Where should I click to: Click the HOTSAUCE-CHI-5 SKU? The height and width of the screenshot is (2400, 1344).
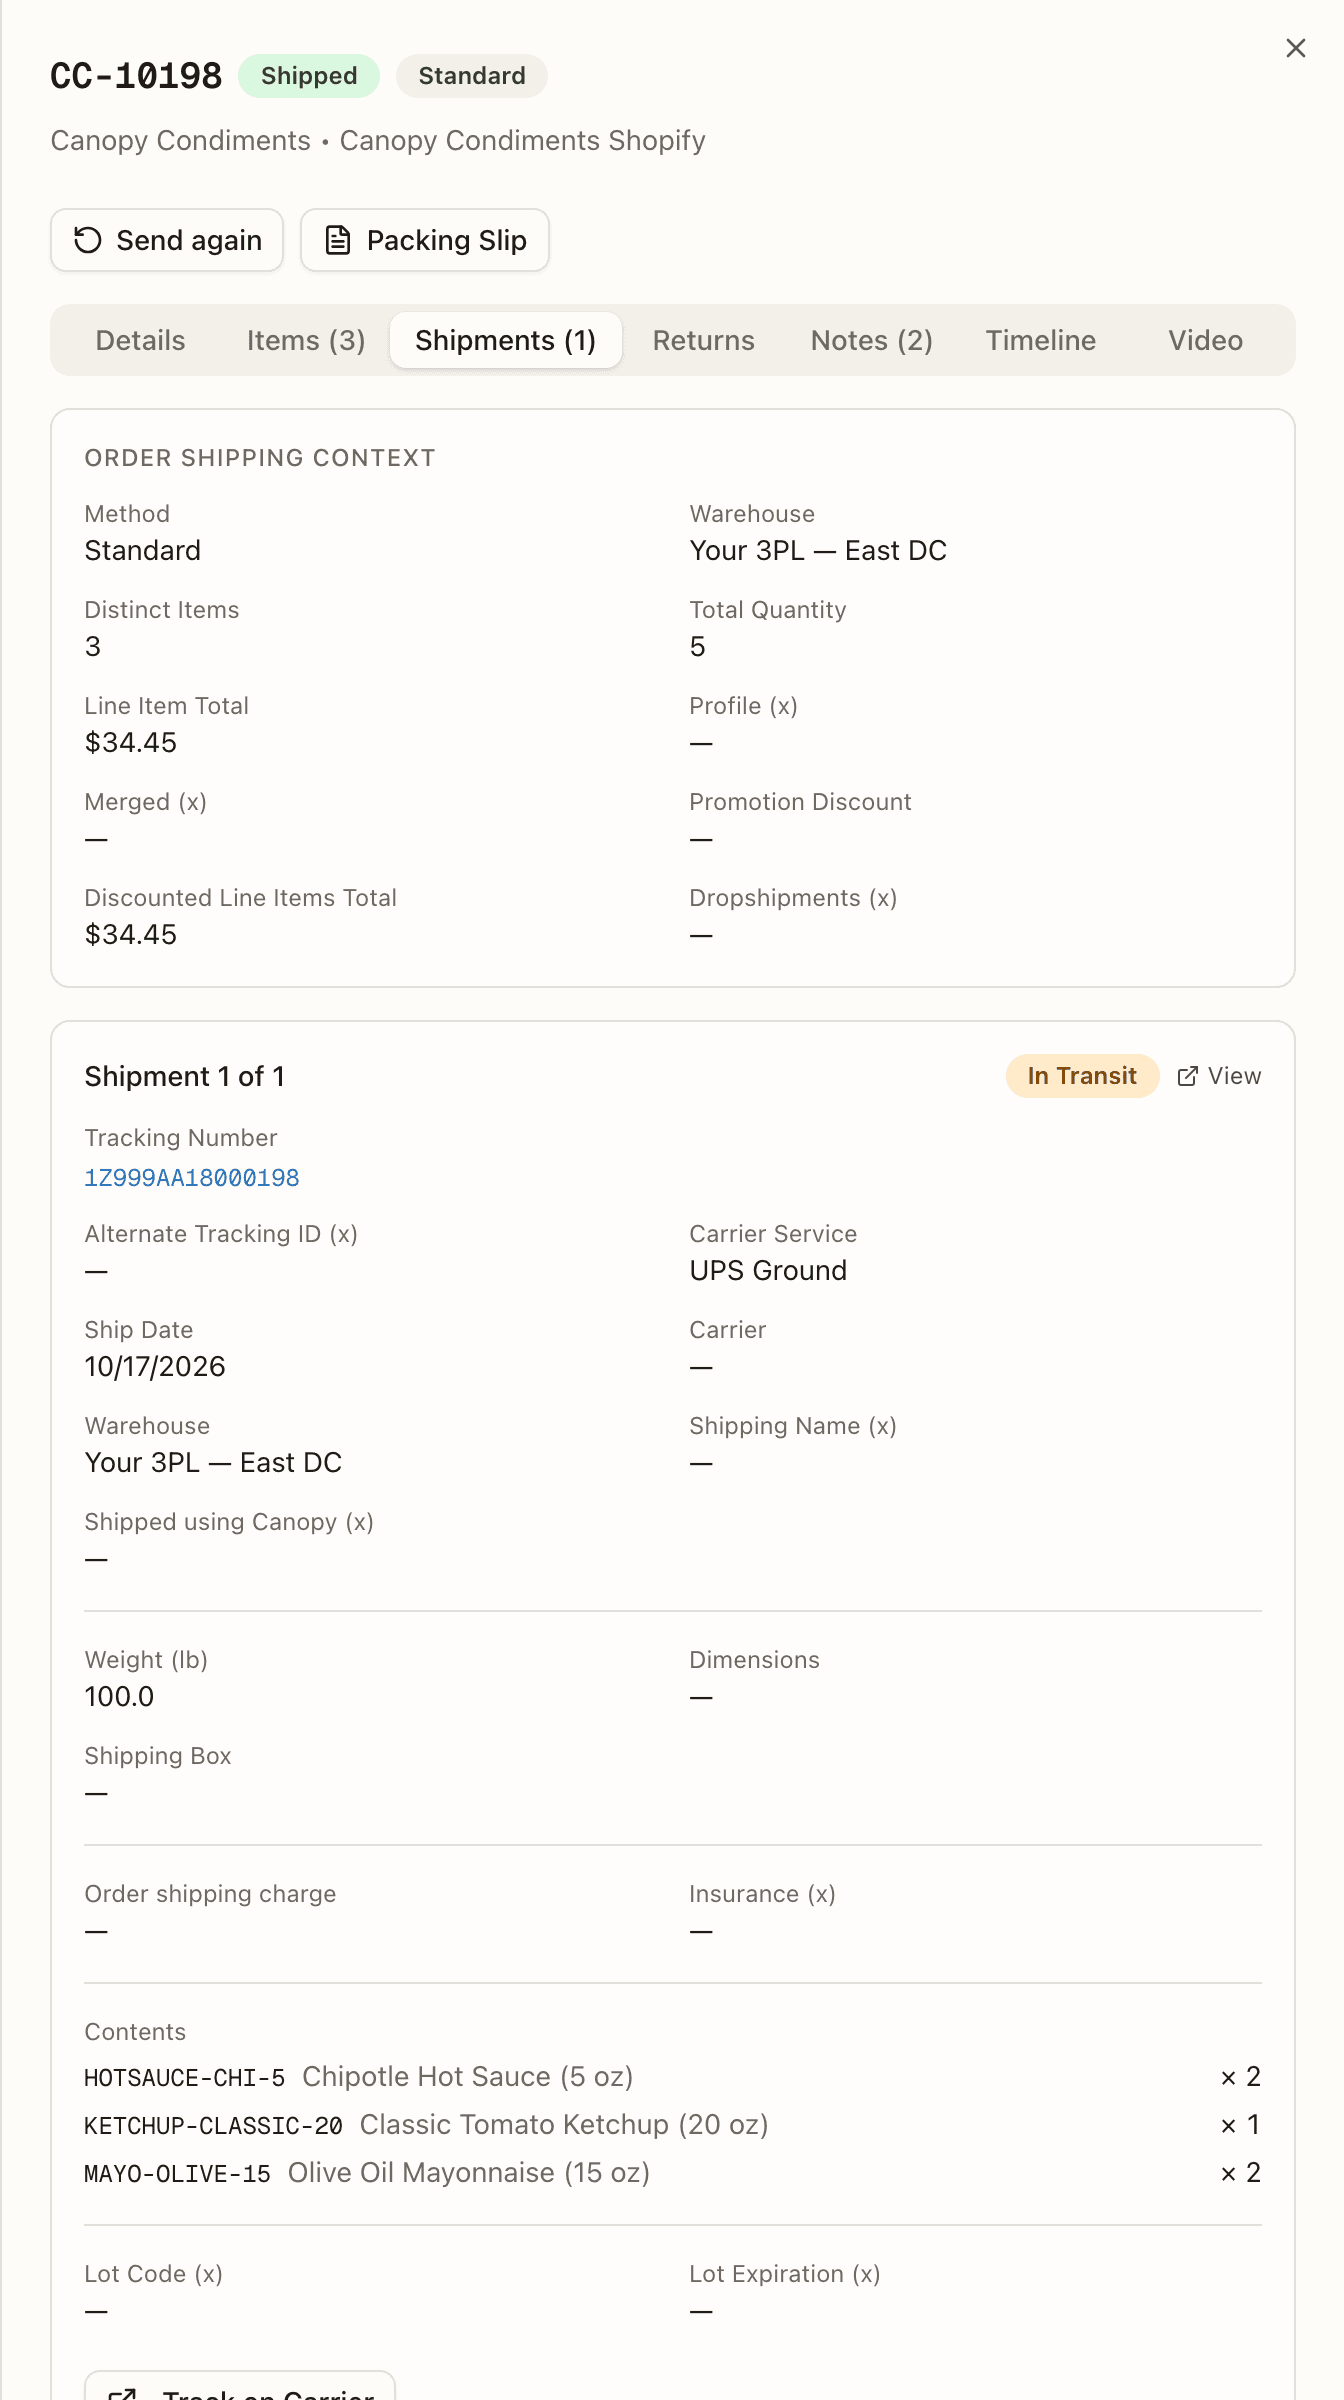[x=185, y=2078]
